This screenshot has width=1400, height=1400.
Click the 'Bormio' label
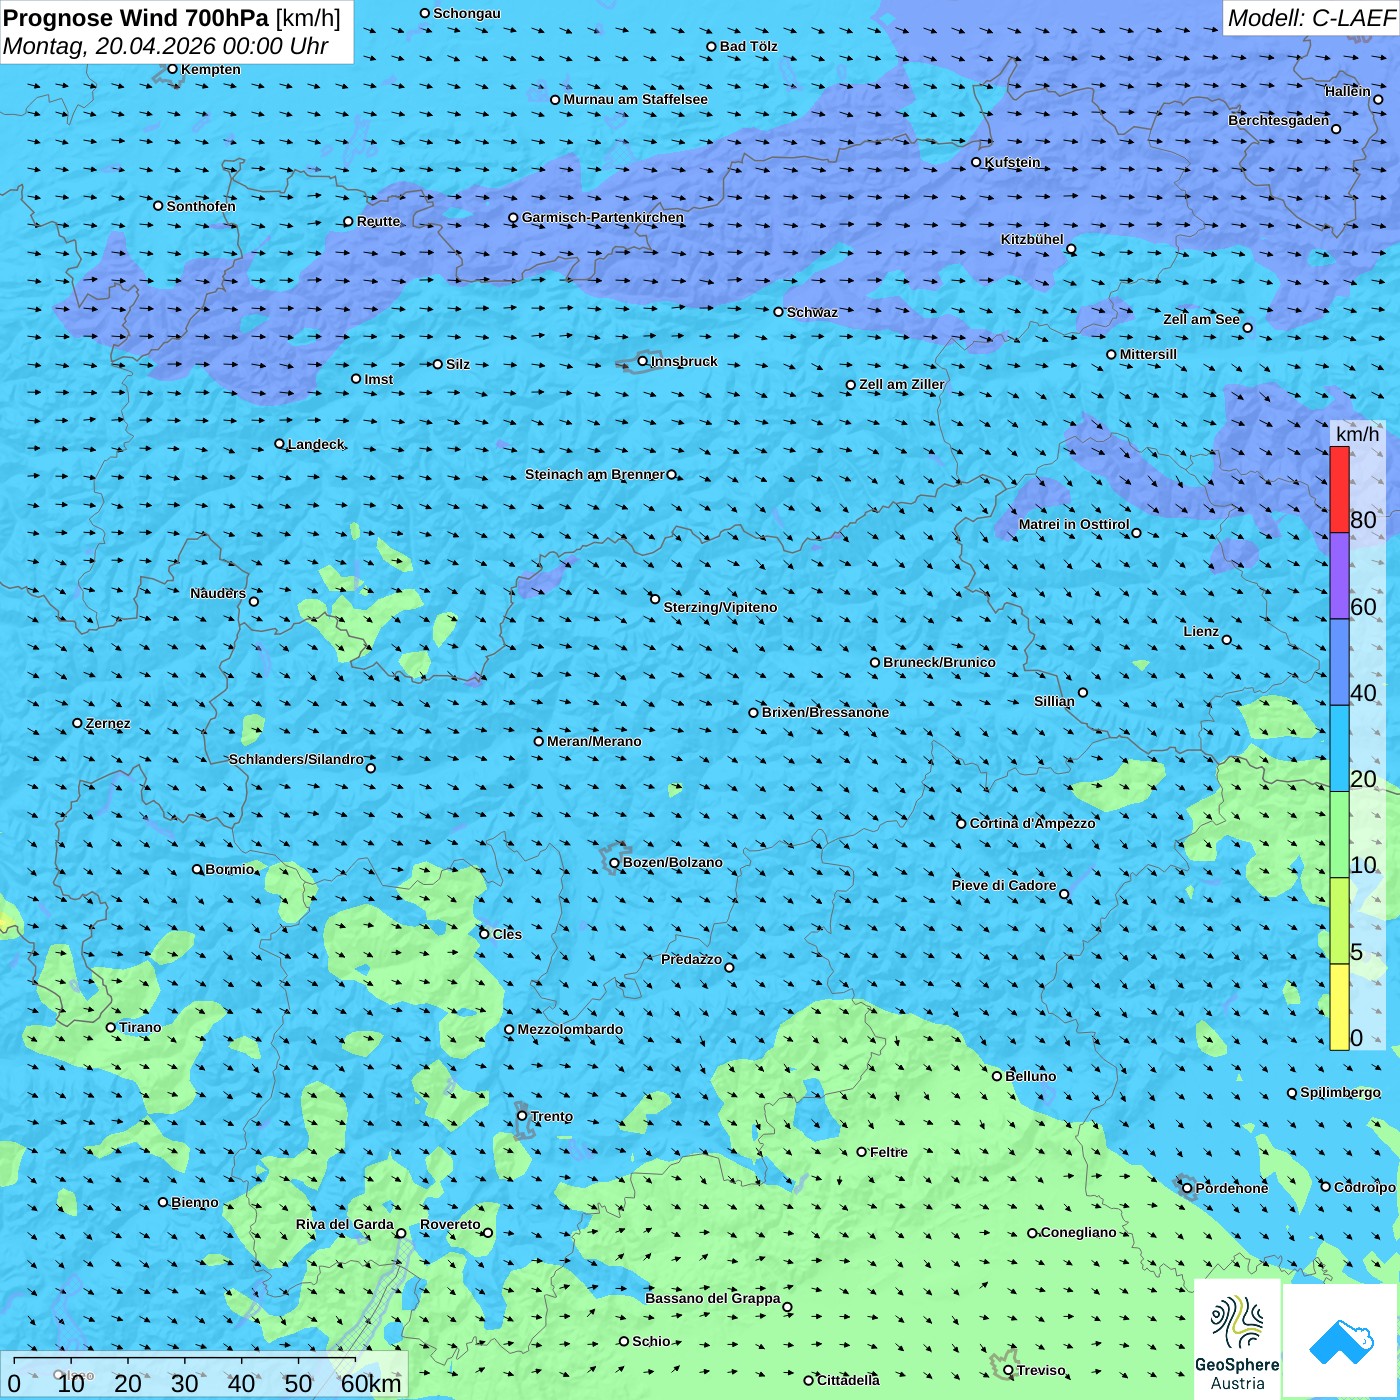coord(230,869)
